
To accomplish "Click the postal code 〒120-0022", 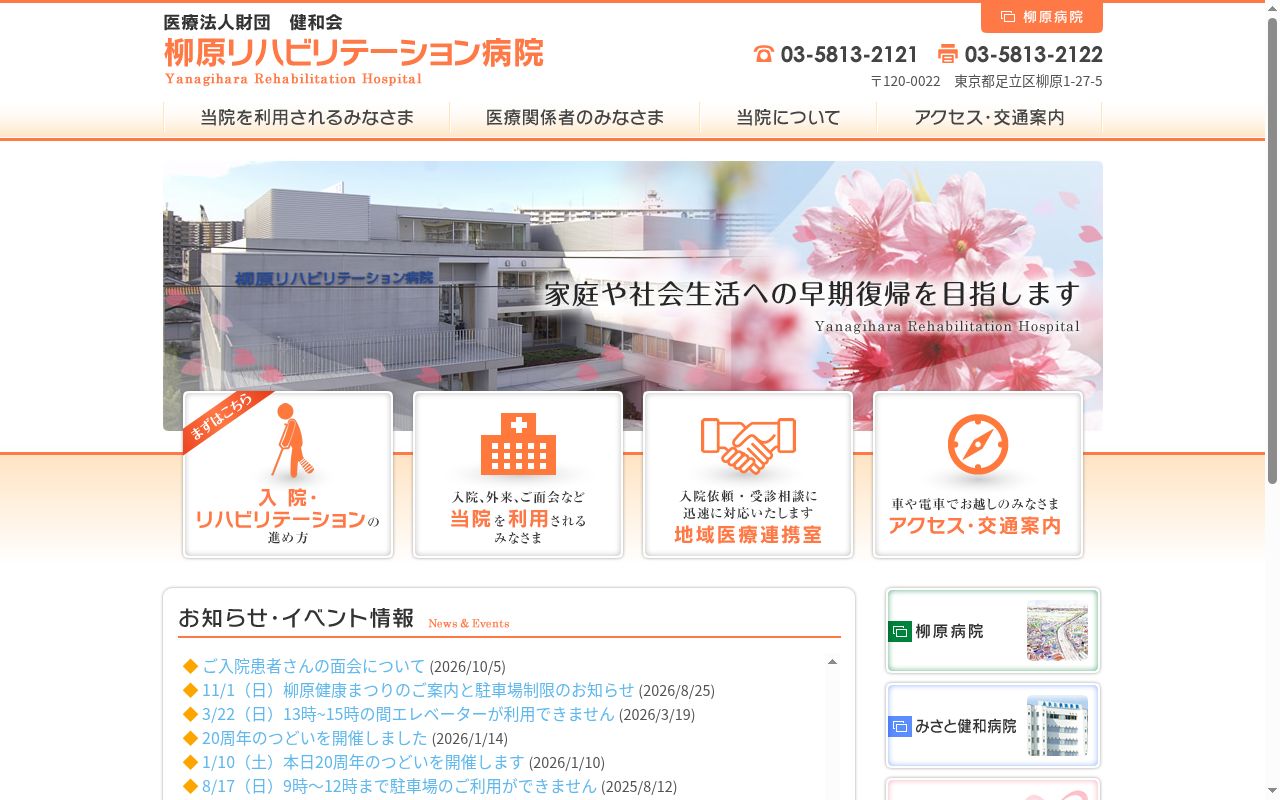I will tap(905, 81).
